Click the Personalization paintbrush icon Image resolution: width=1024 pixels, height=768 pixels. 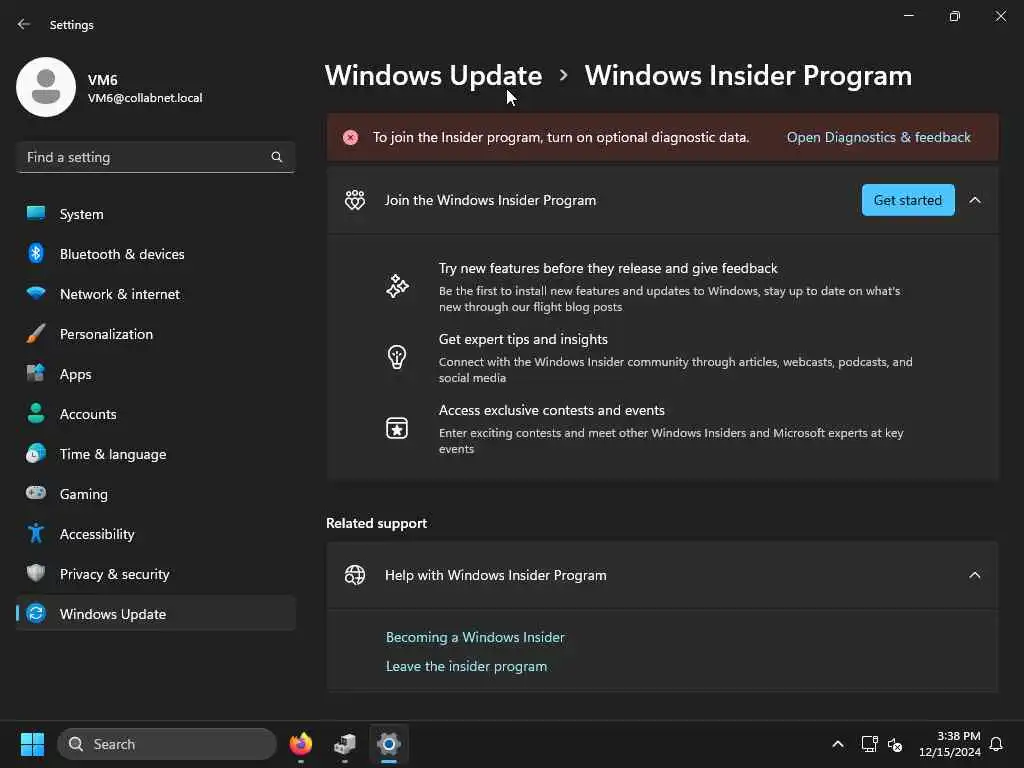pos(36,334)
